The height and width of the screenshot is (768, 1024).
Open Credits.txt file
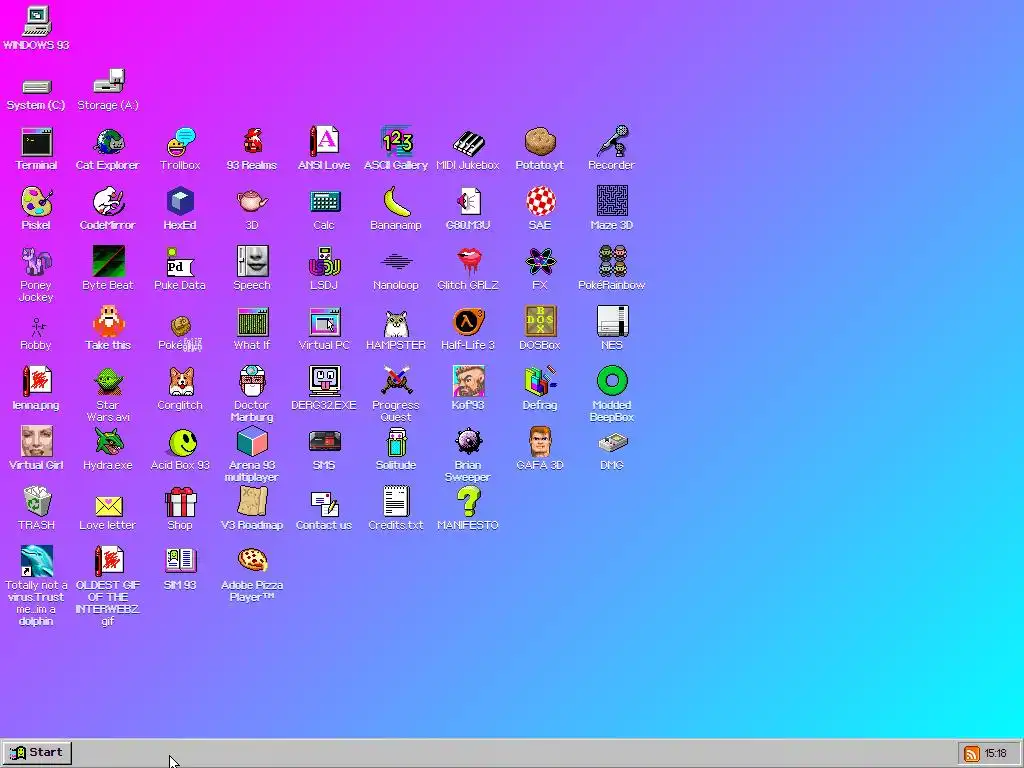click(x=396, y=502)
